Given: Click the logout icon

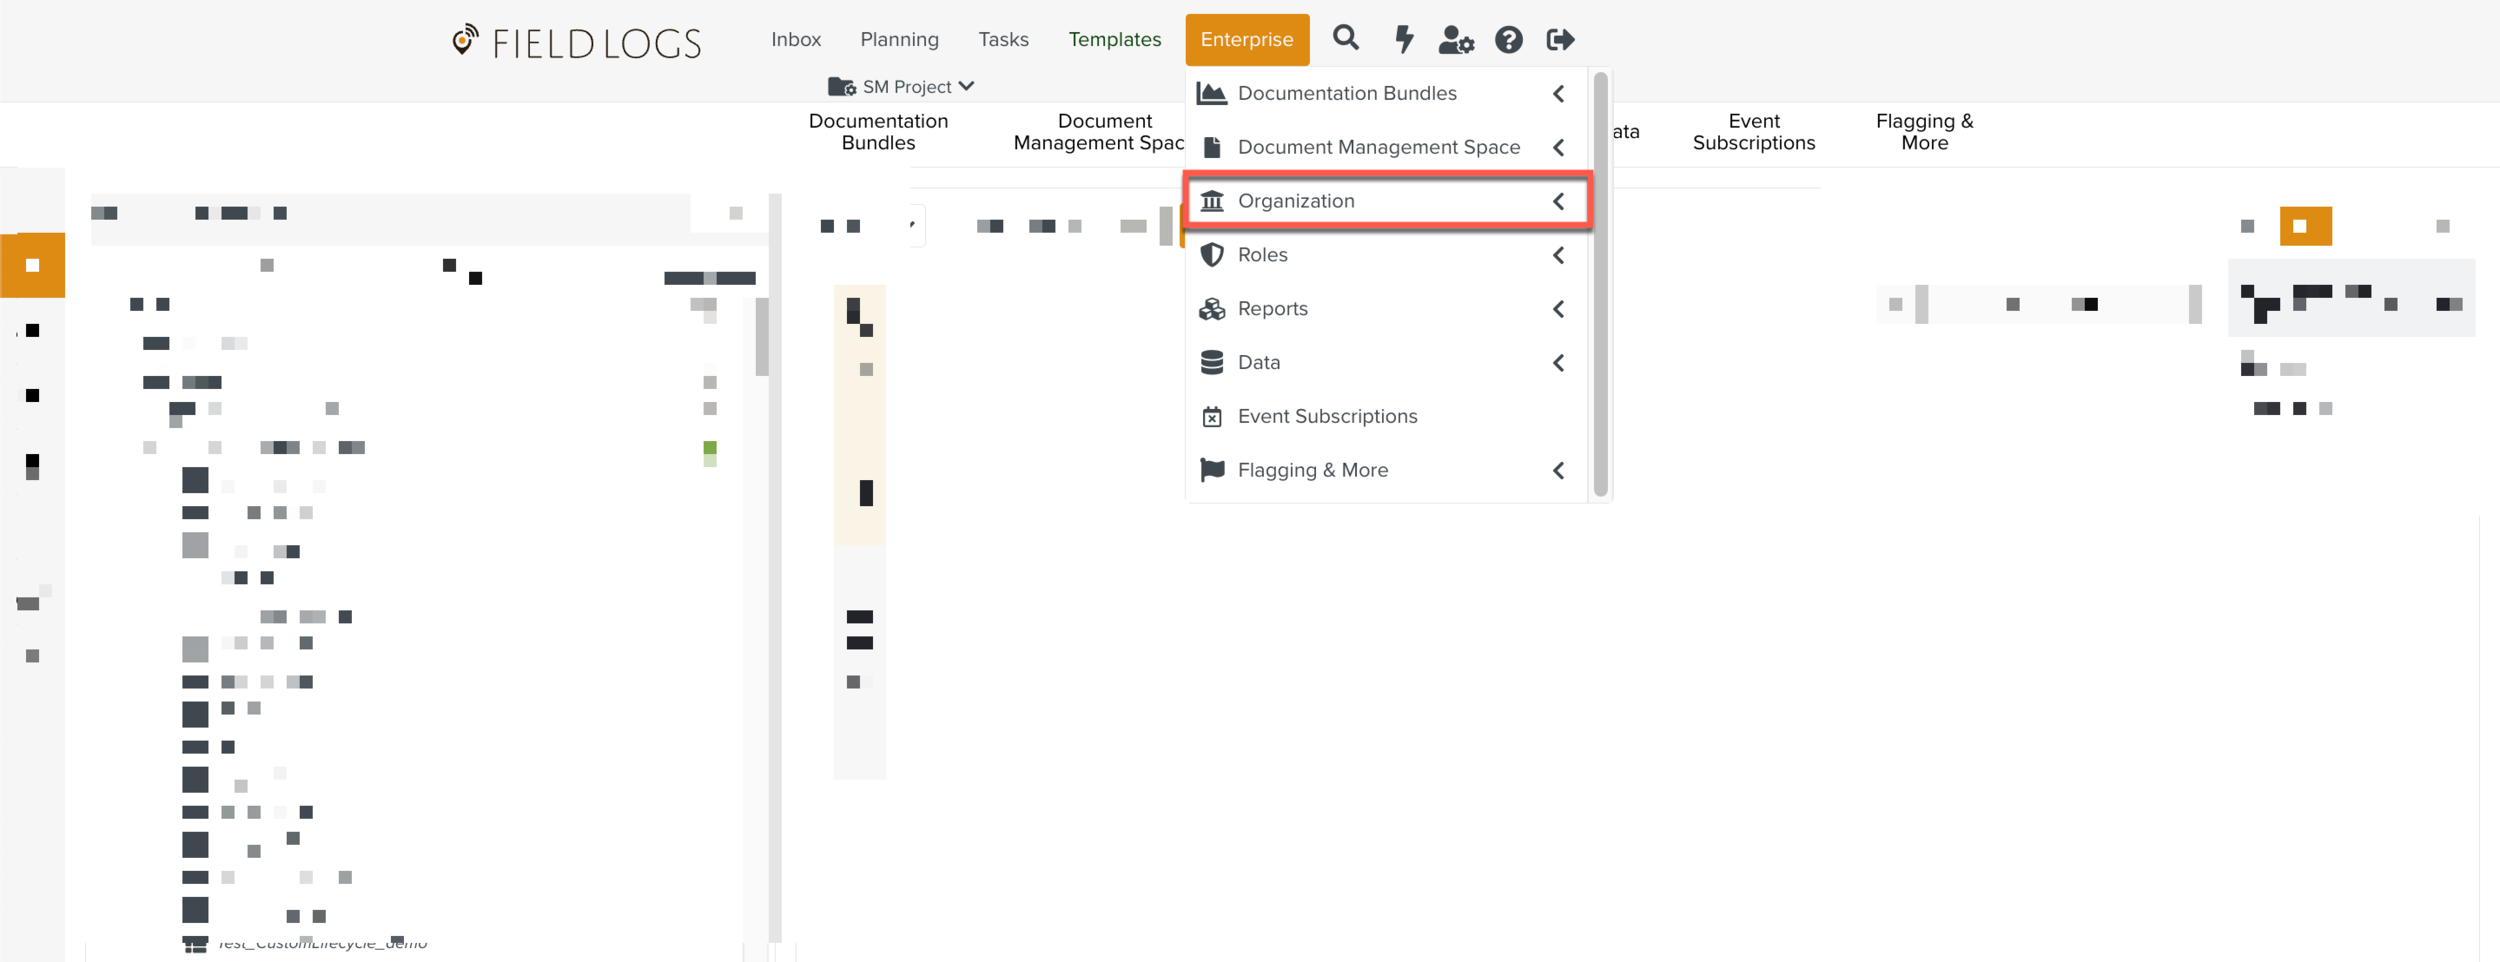Looking at the screenshot, I should point(1560,40).
